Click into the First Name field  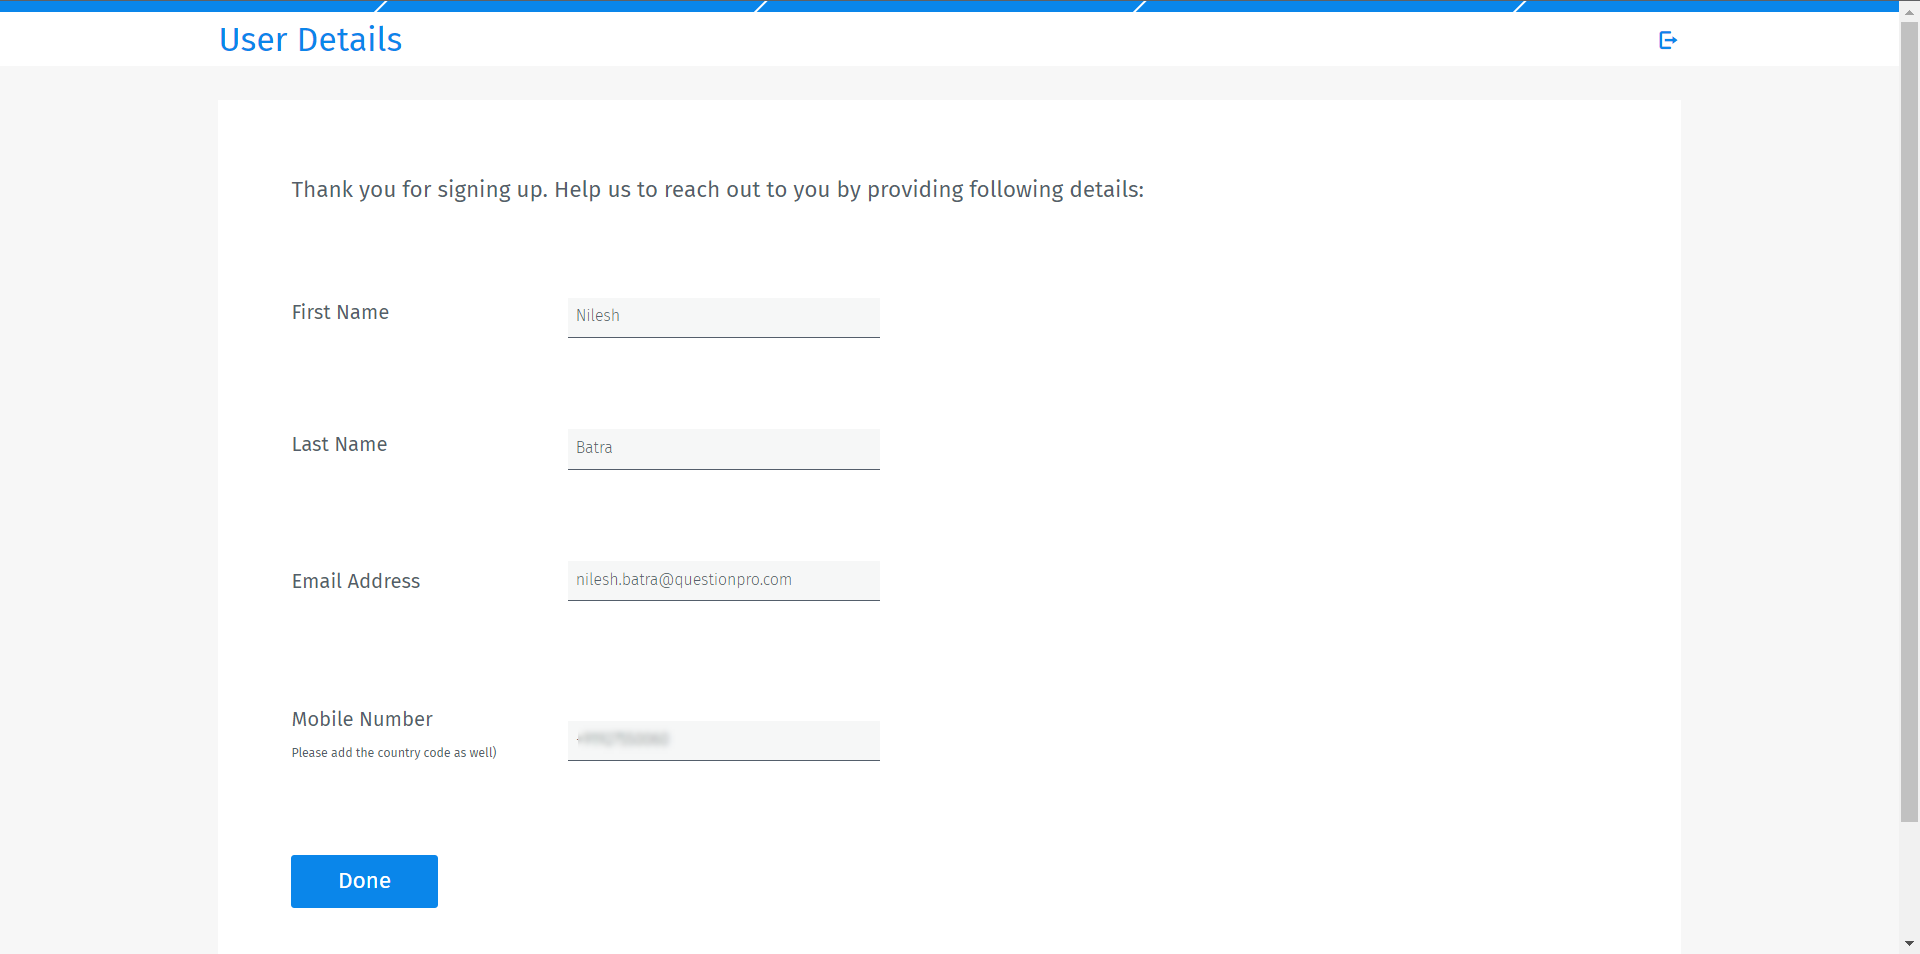tap(723, 317)
